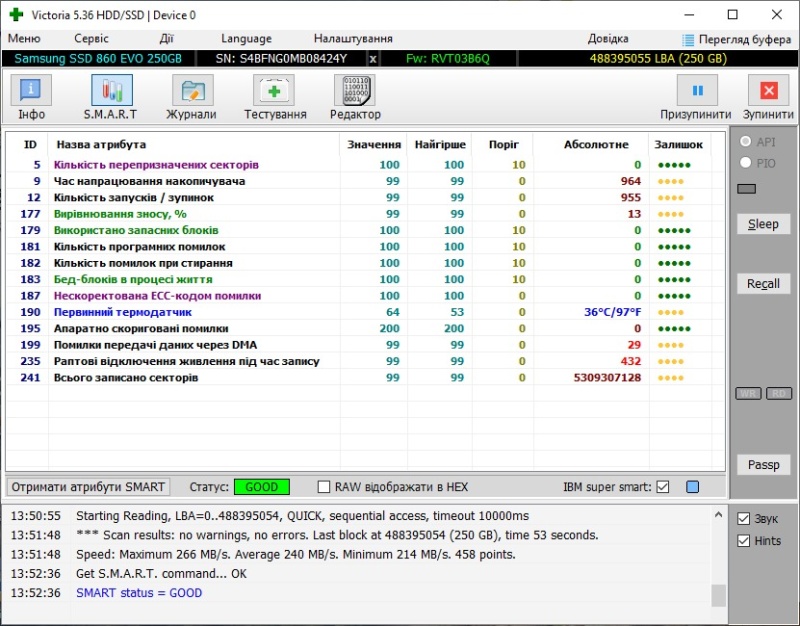
Task: Click the SN: S4BFNG0MB08424Y serial label
Action: [281, 59]
